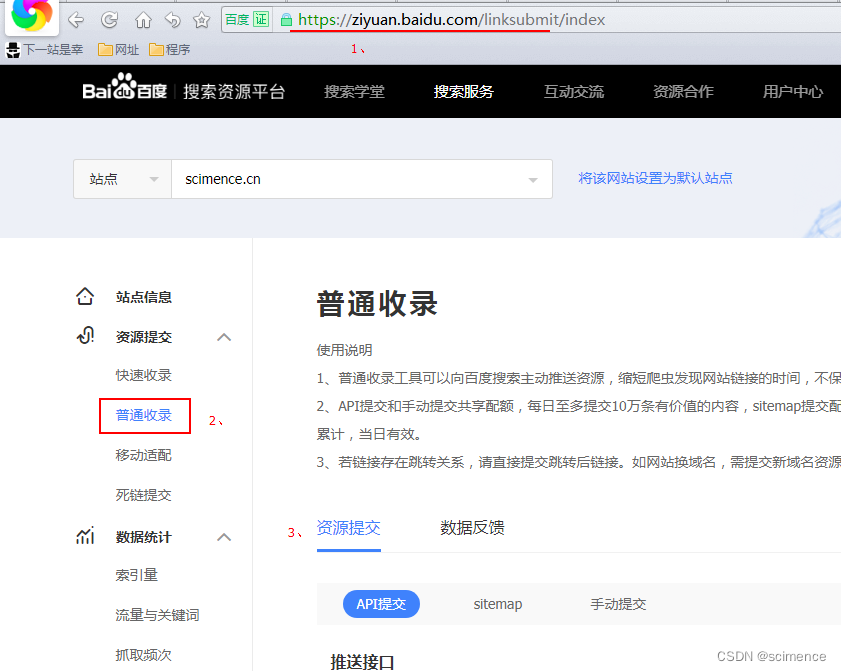Click the green 百度 证 certificate badge
841x671 pixels.
247,20
